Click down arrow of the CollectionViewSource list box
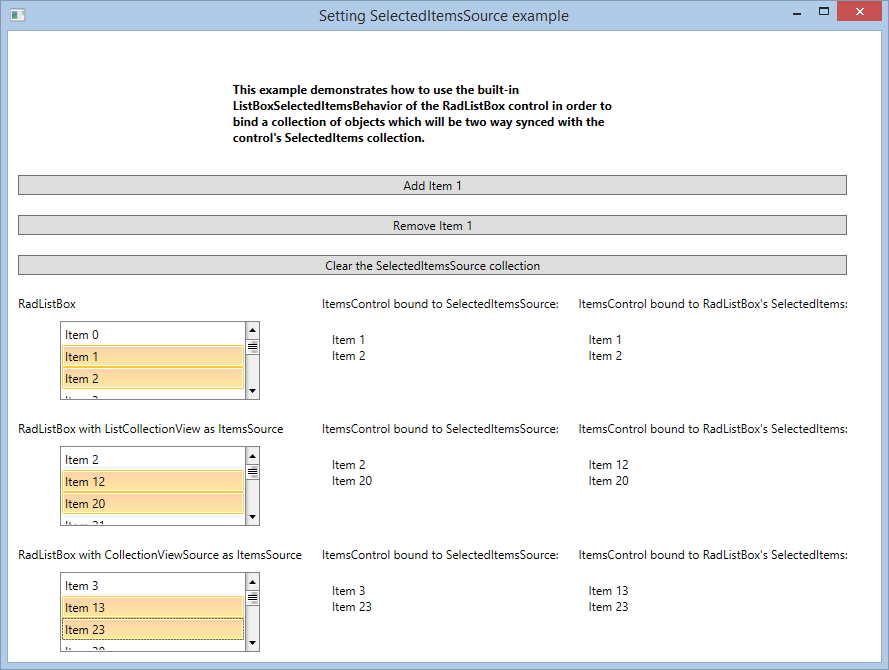889x670 pixels. tap(252, 643)
